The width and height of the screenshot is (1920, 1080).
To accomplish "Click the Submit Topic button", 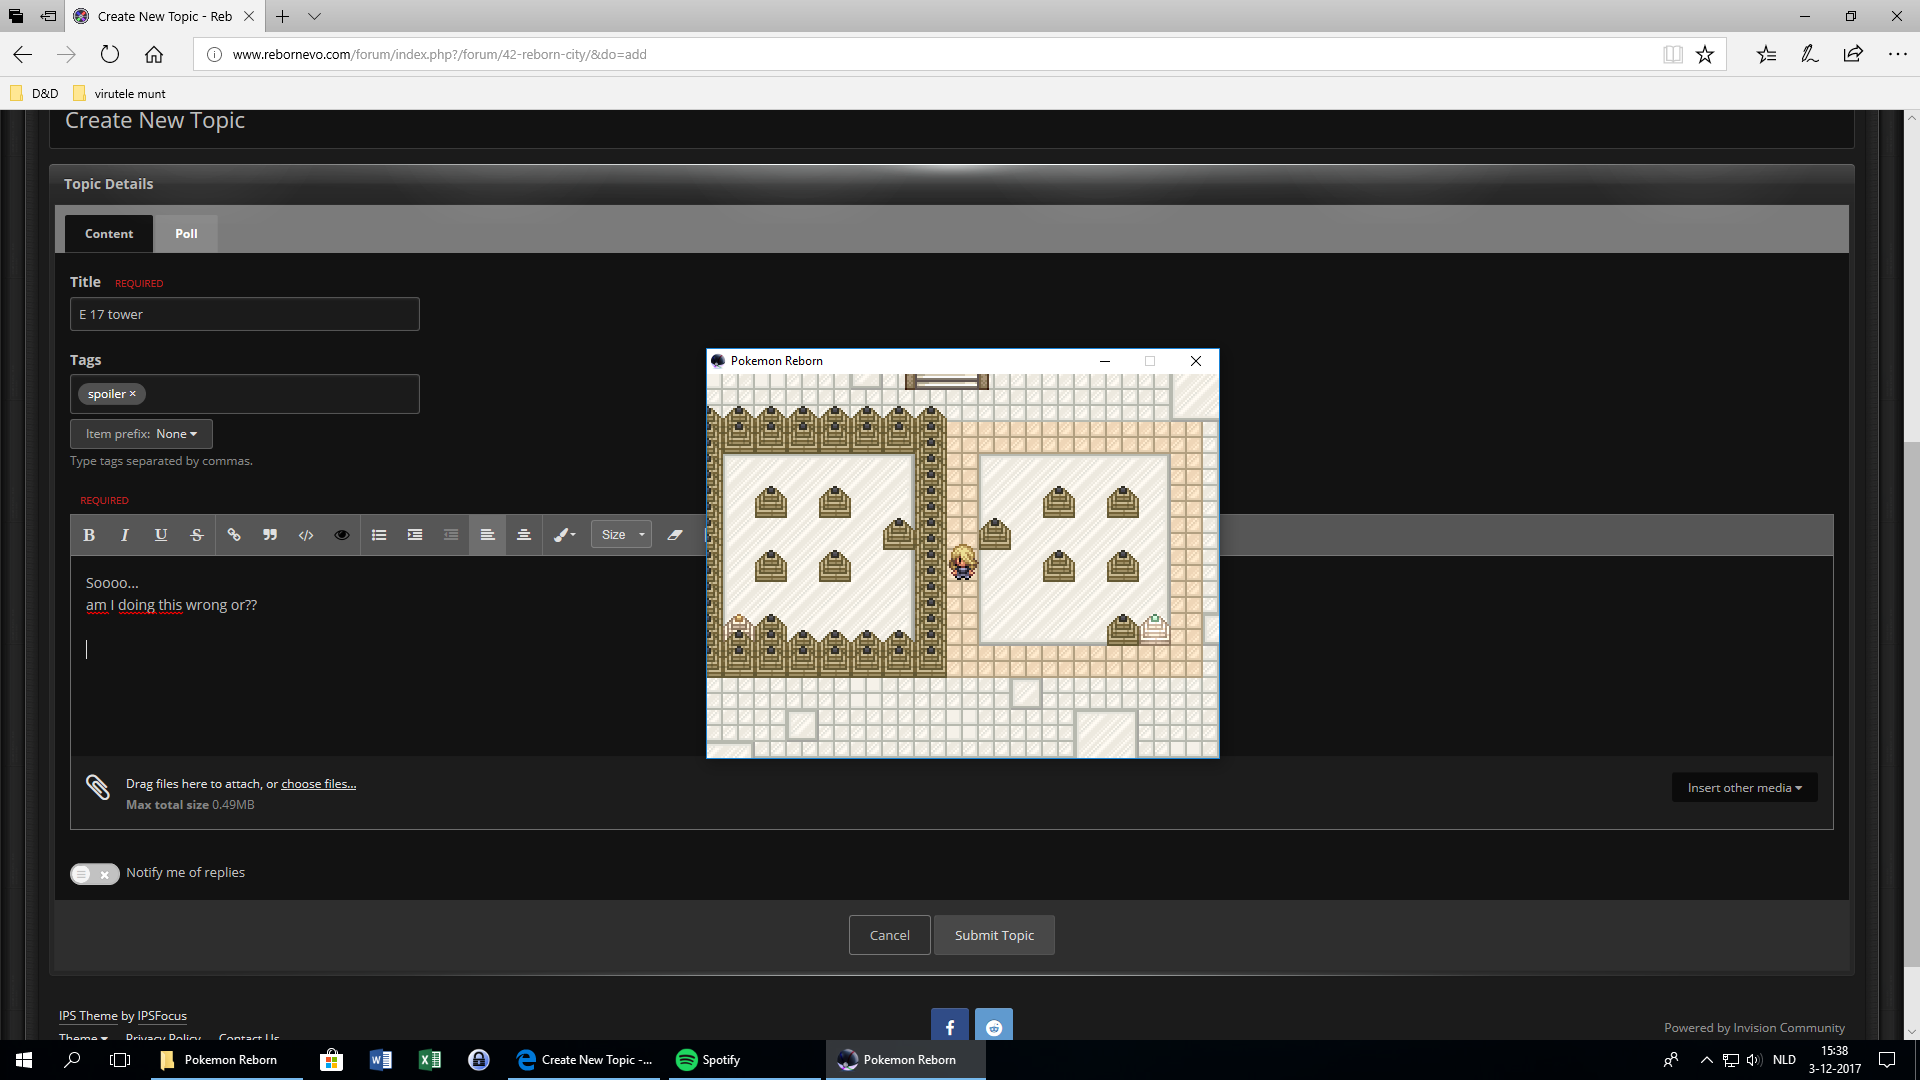I will click(994, 936).
